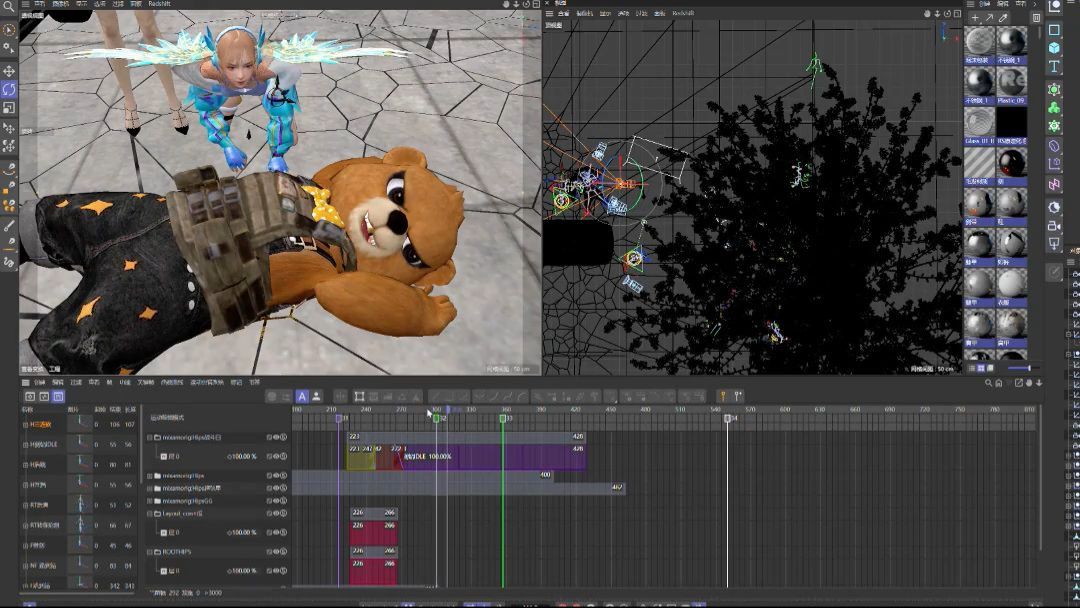
Task: Click the orbit icon of the perspective viewport
Action: 526,4
